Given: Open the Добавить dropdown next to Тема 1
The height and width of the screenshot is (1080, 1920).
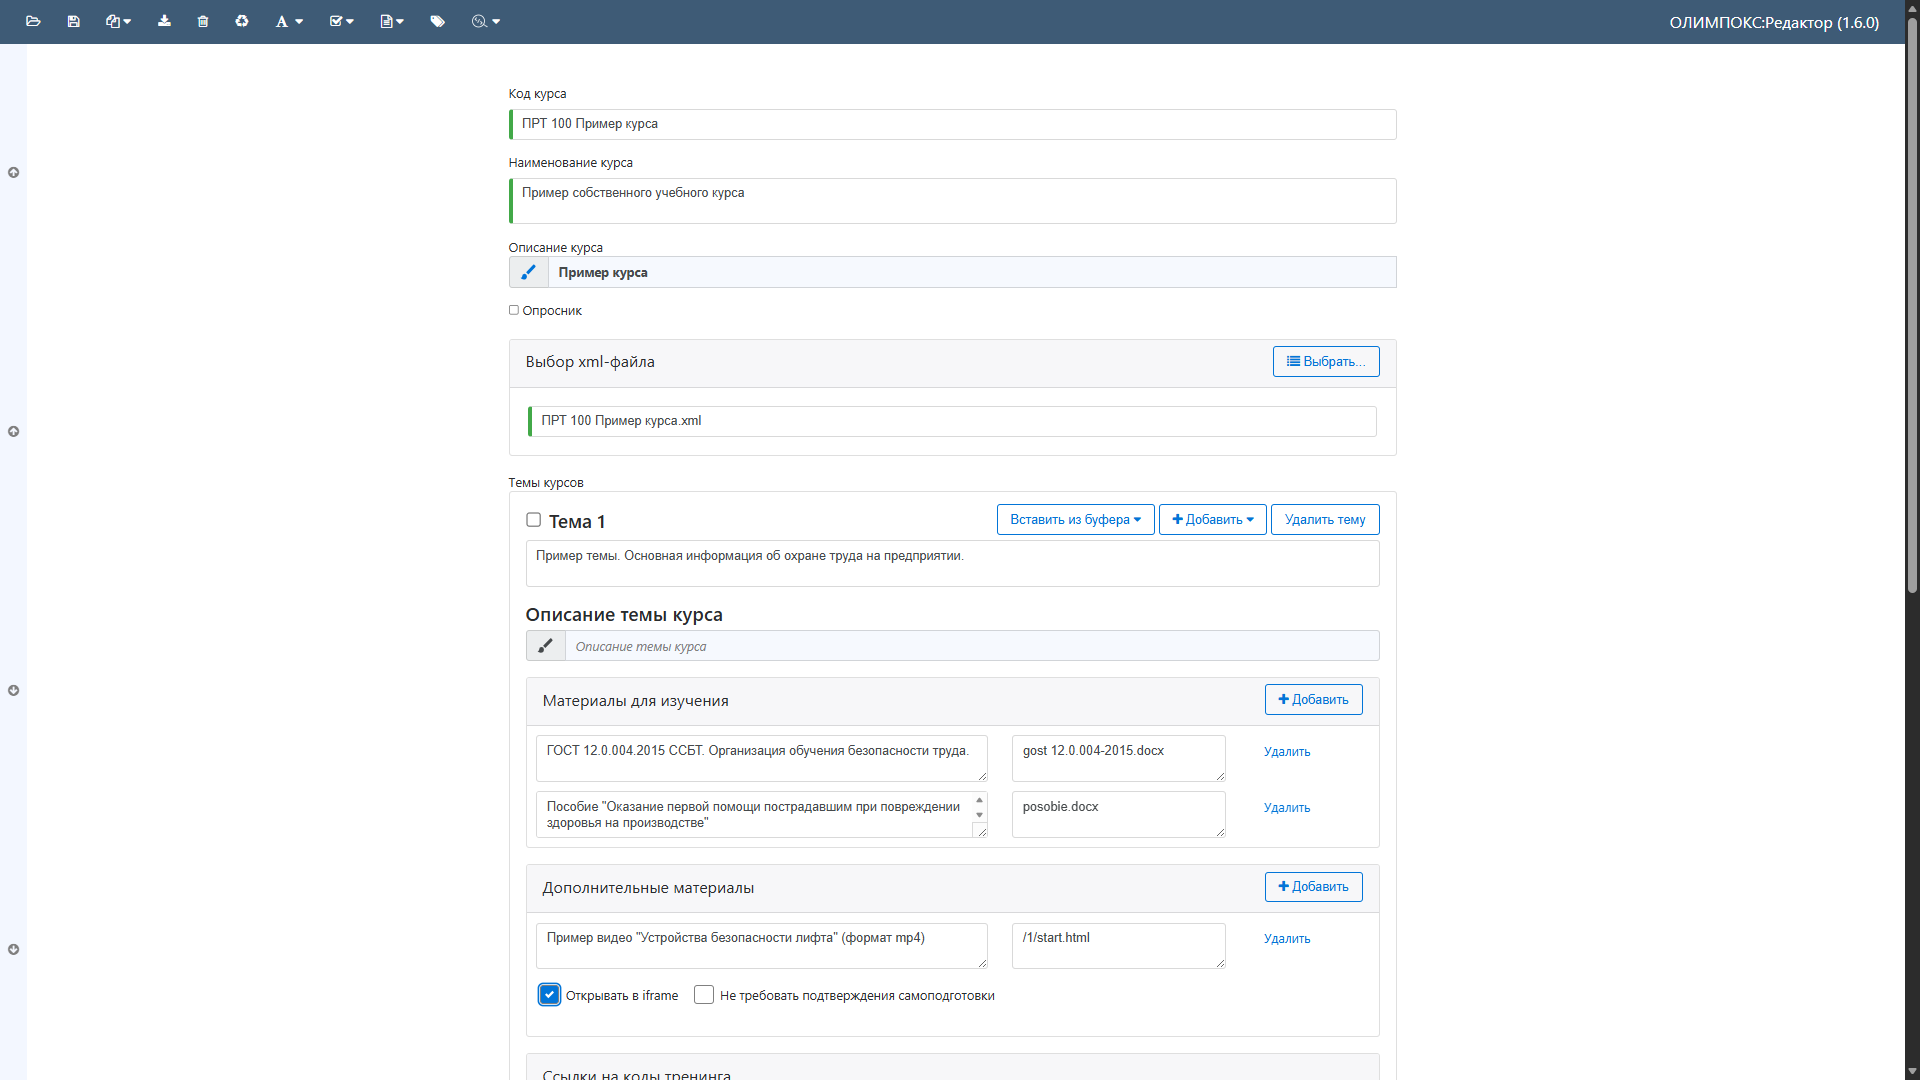Looking at the screenshot, I should tap(1212, 520).
